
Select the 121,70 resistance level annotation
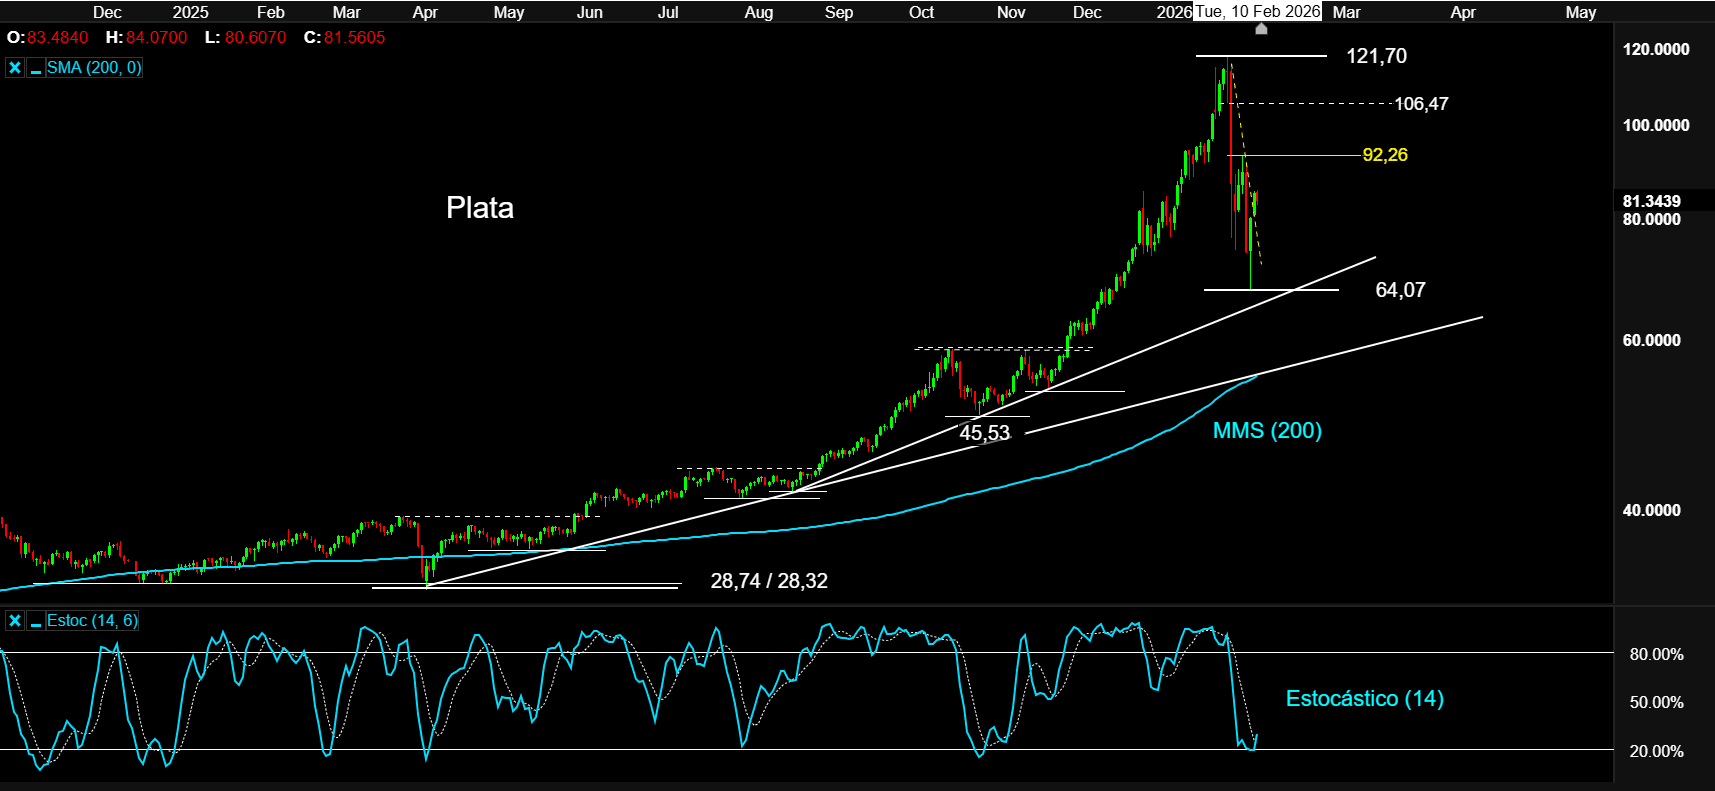pos(1376,56)
